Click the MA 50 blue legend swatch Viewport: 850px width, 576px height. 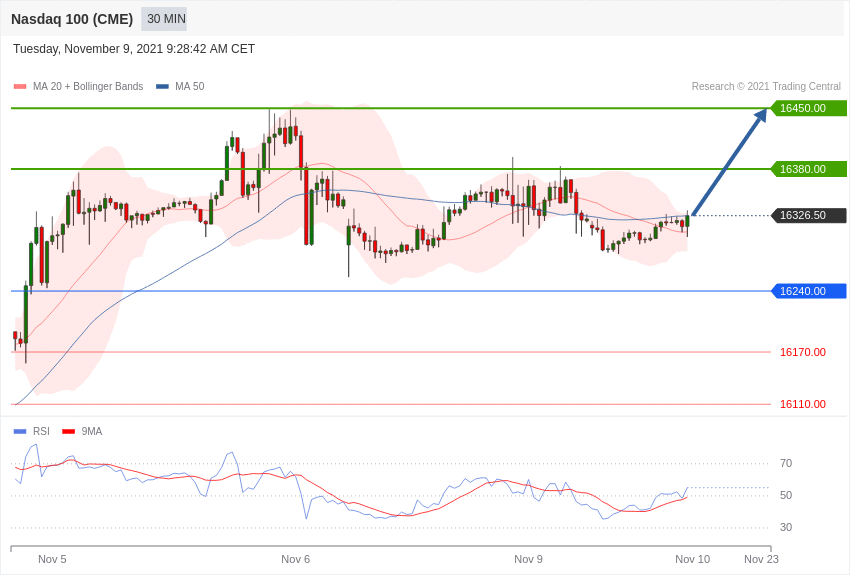point(162,87)
